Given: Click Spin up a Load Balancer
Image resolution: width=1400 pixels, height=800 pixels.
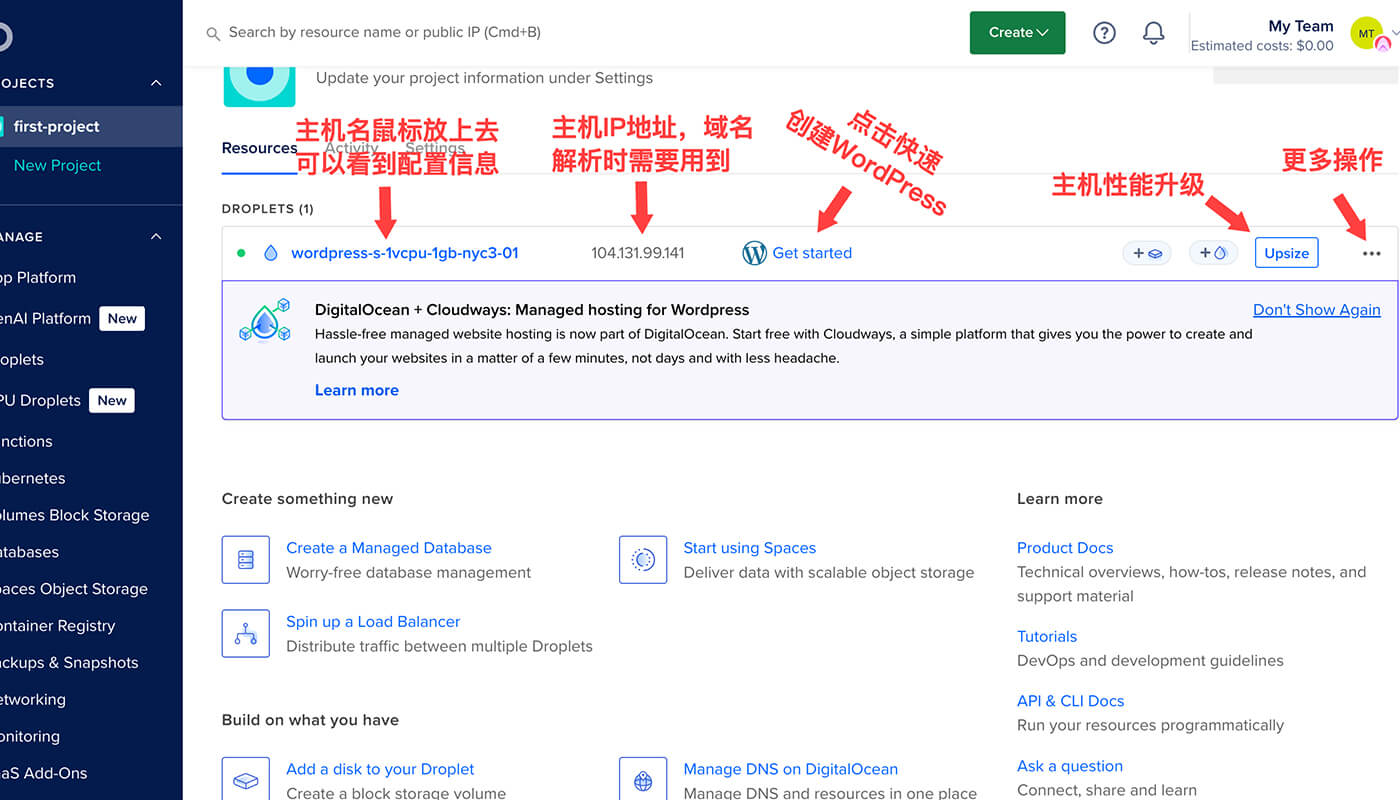Looking at the screenshot, I should (373, 622).
